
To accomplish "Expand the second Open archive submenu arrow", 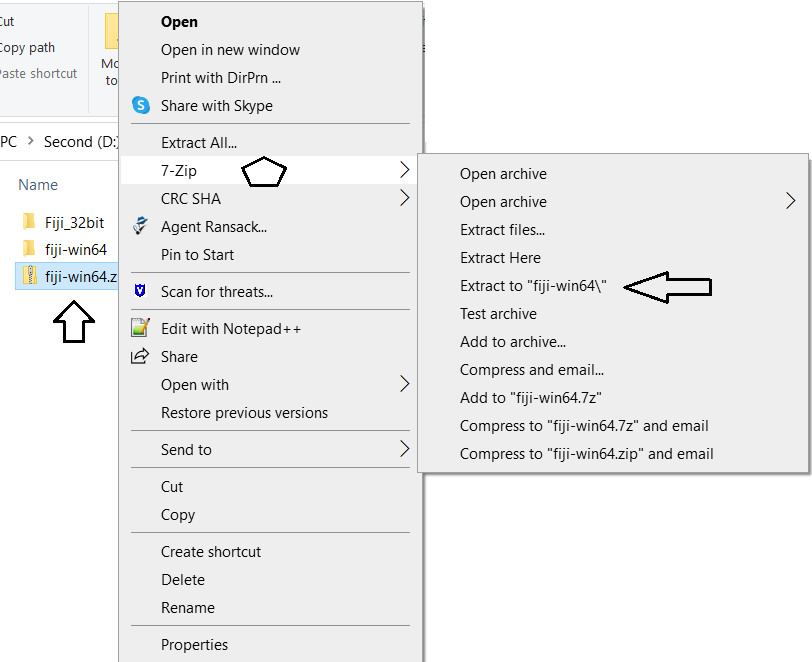I will point(790,201).
